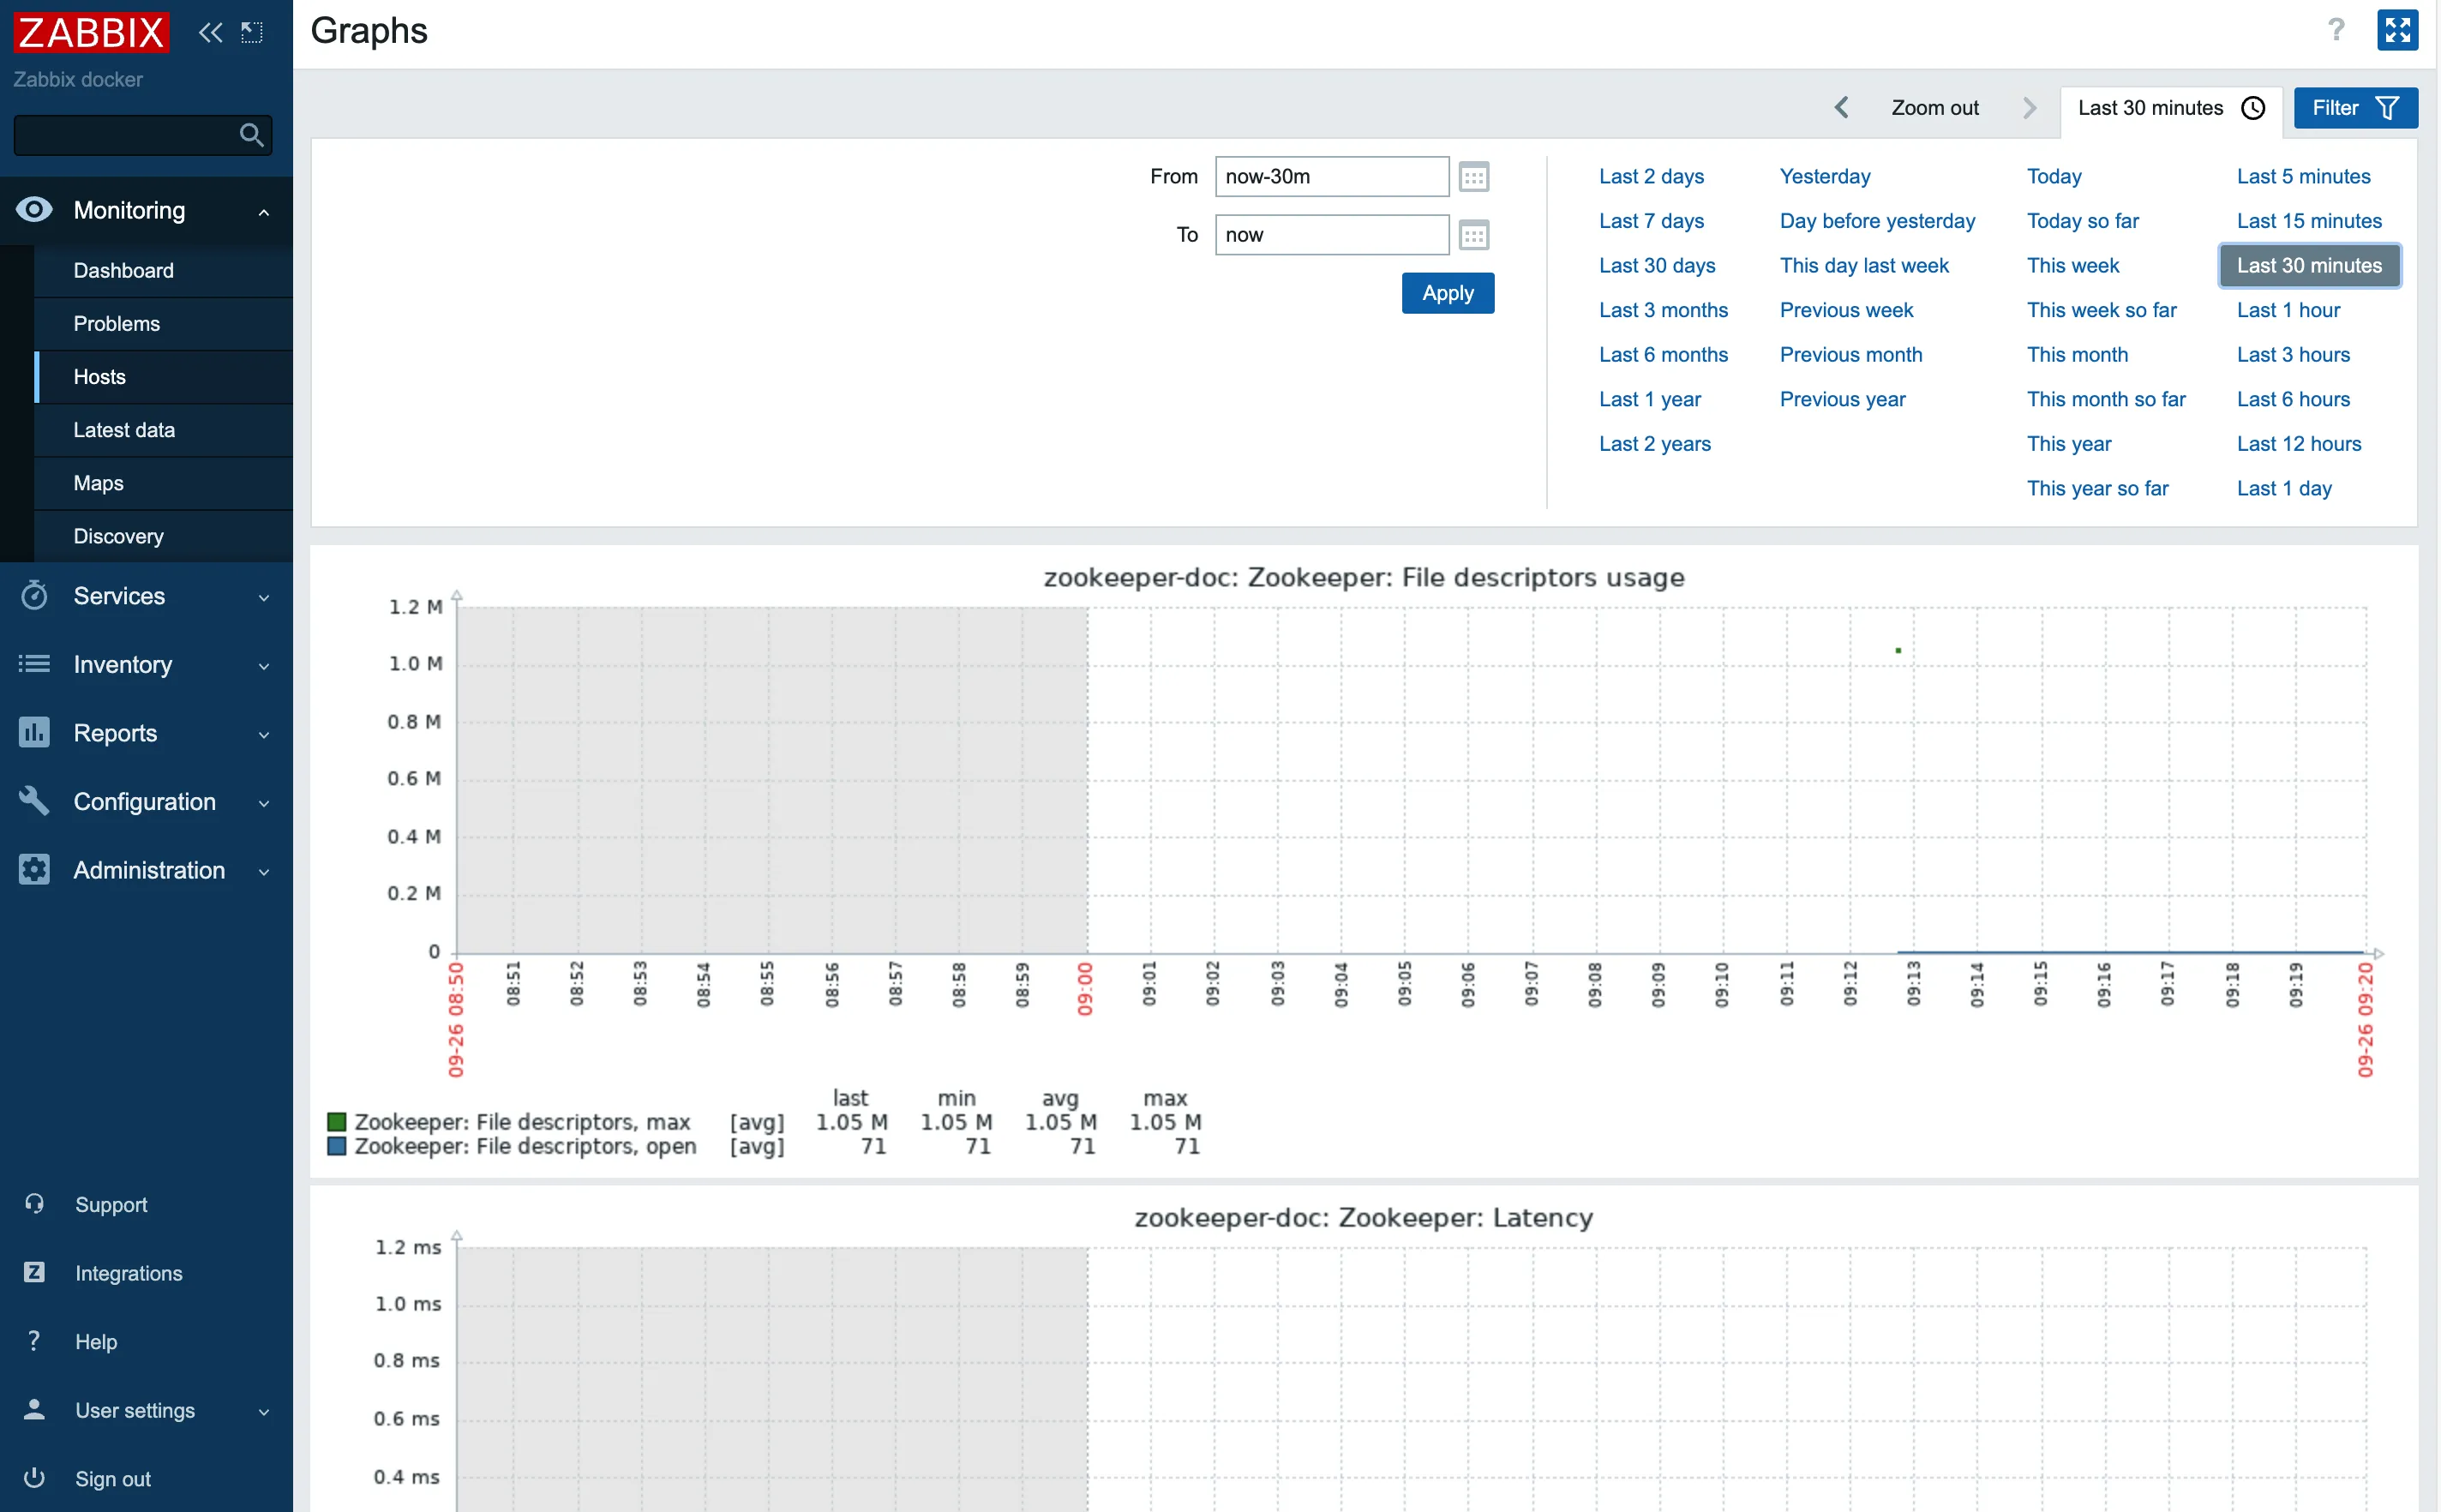Collapse the Monitoring menu section
2441x1512 pixels.
(146, 210)
